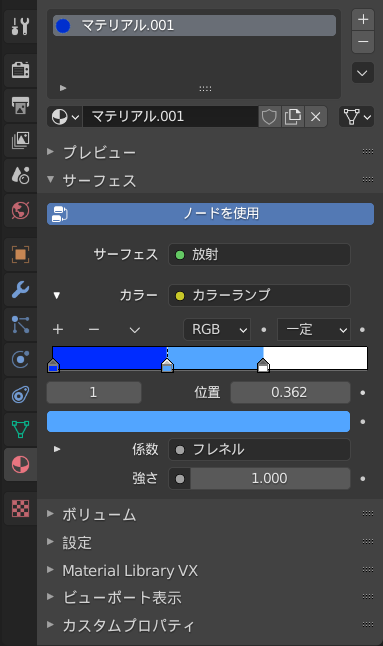Click the 位置 value field 0.362
The height and width of the screenshot is (646, 383).
point(290,392)
